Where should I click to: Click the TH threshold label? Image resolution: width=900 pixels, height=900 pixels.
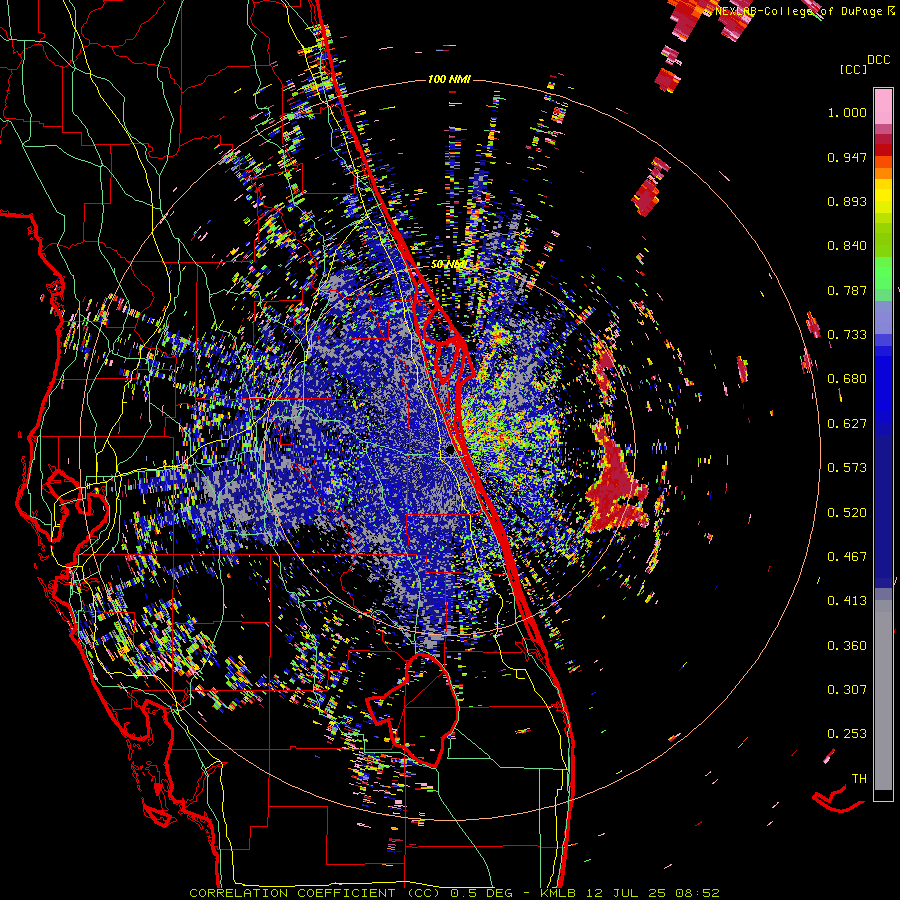pos(859,779)
